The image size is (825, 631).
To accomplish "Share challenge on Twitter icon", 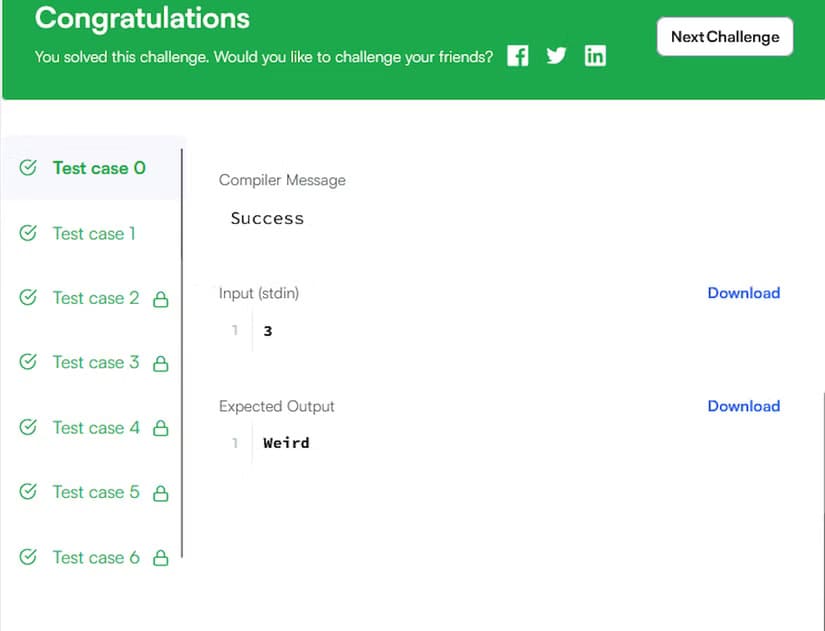I will (x=556, y=56).
